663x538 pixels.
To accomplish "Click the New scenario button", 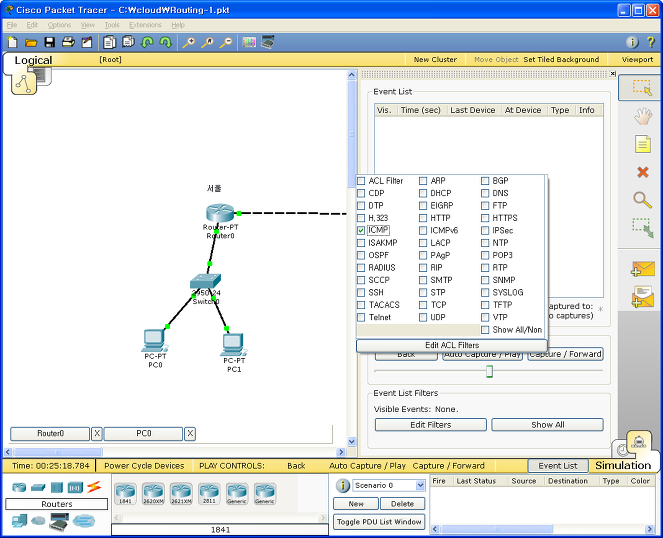I will click(356, 504).
